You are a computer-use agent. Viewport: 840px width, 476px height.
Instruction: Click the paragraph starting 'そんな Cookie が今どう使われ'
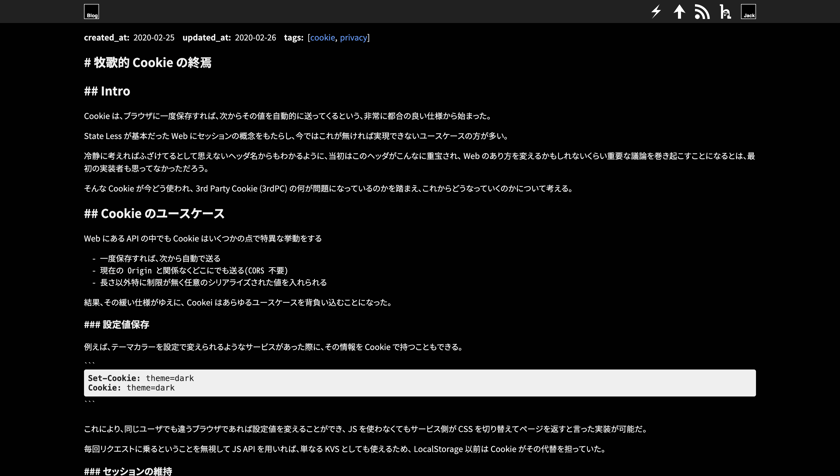click(329, 188)
